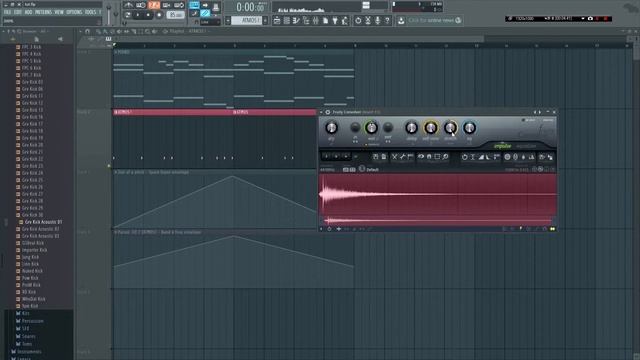Click the stretch knob in Fruity Convolver
This screenshot has width=640, height=360.
(x=450, y=128)
